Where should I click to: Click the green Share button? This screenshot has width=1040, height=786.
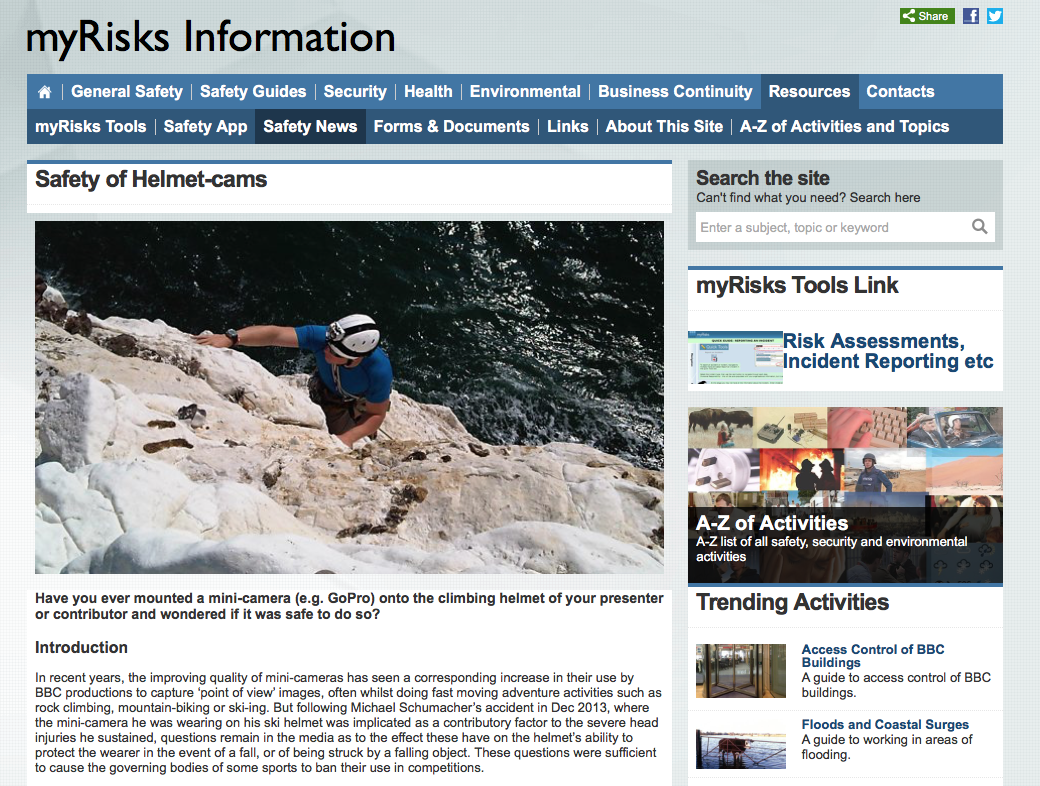click(927, 16)
